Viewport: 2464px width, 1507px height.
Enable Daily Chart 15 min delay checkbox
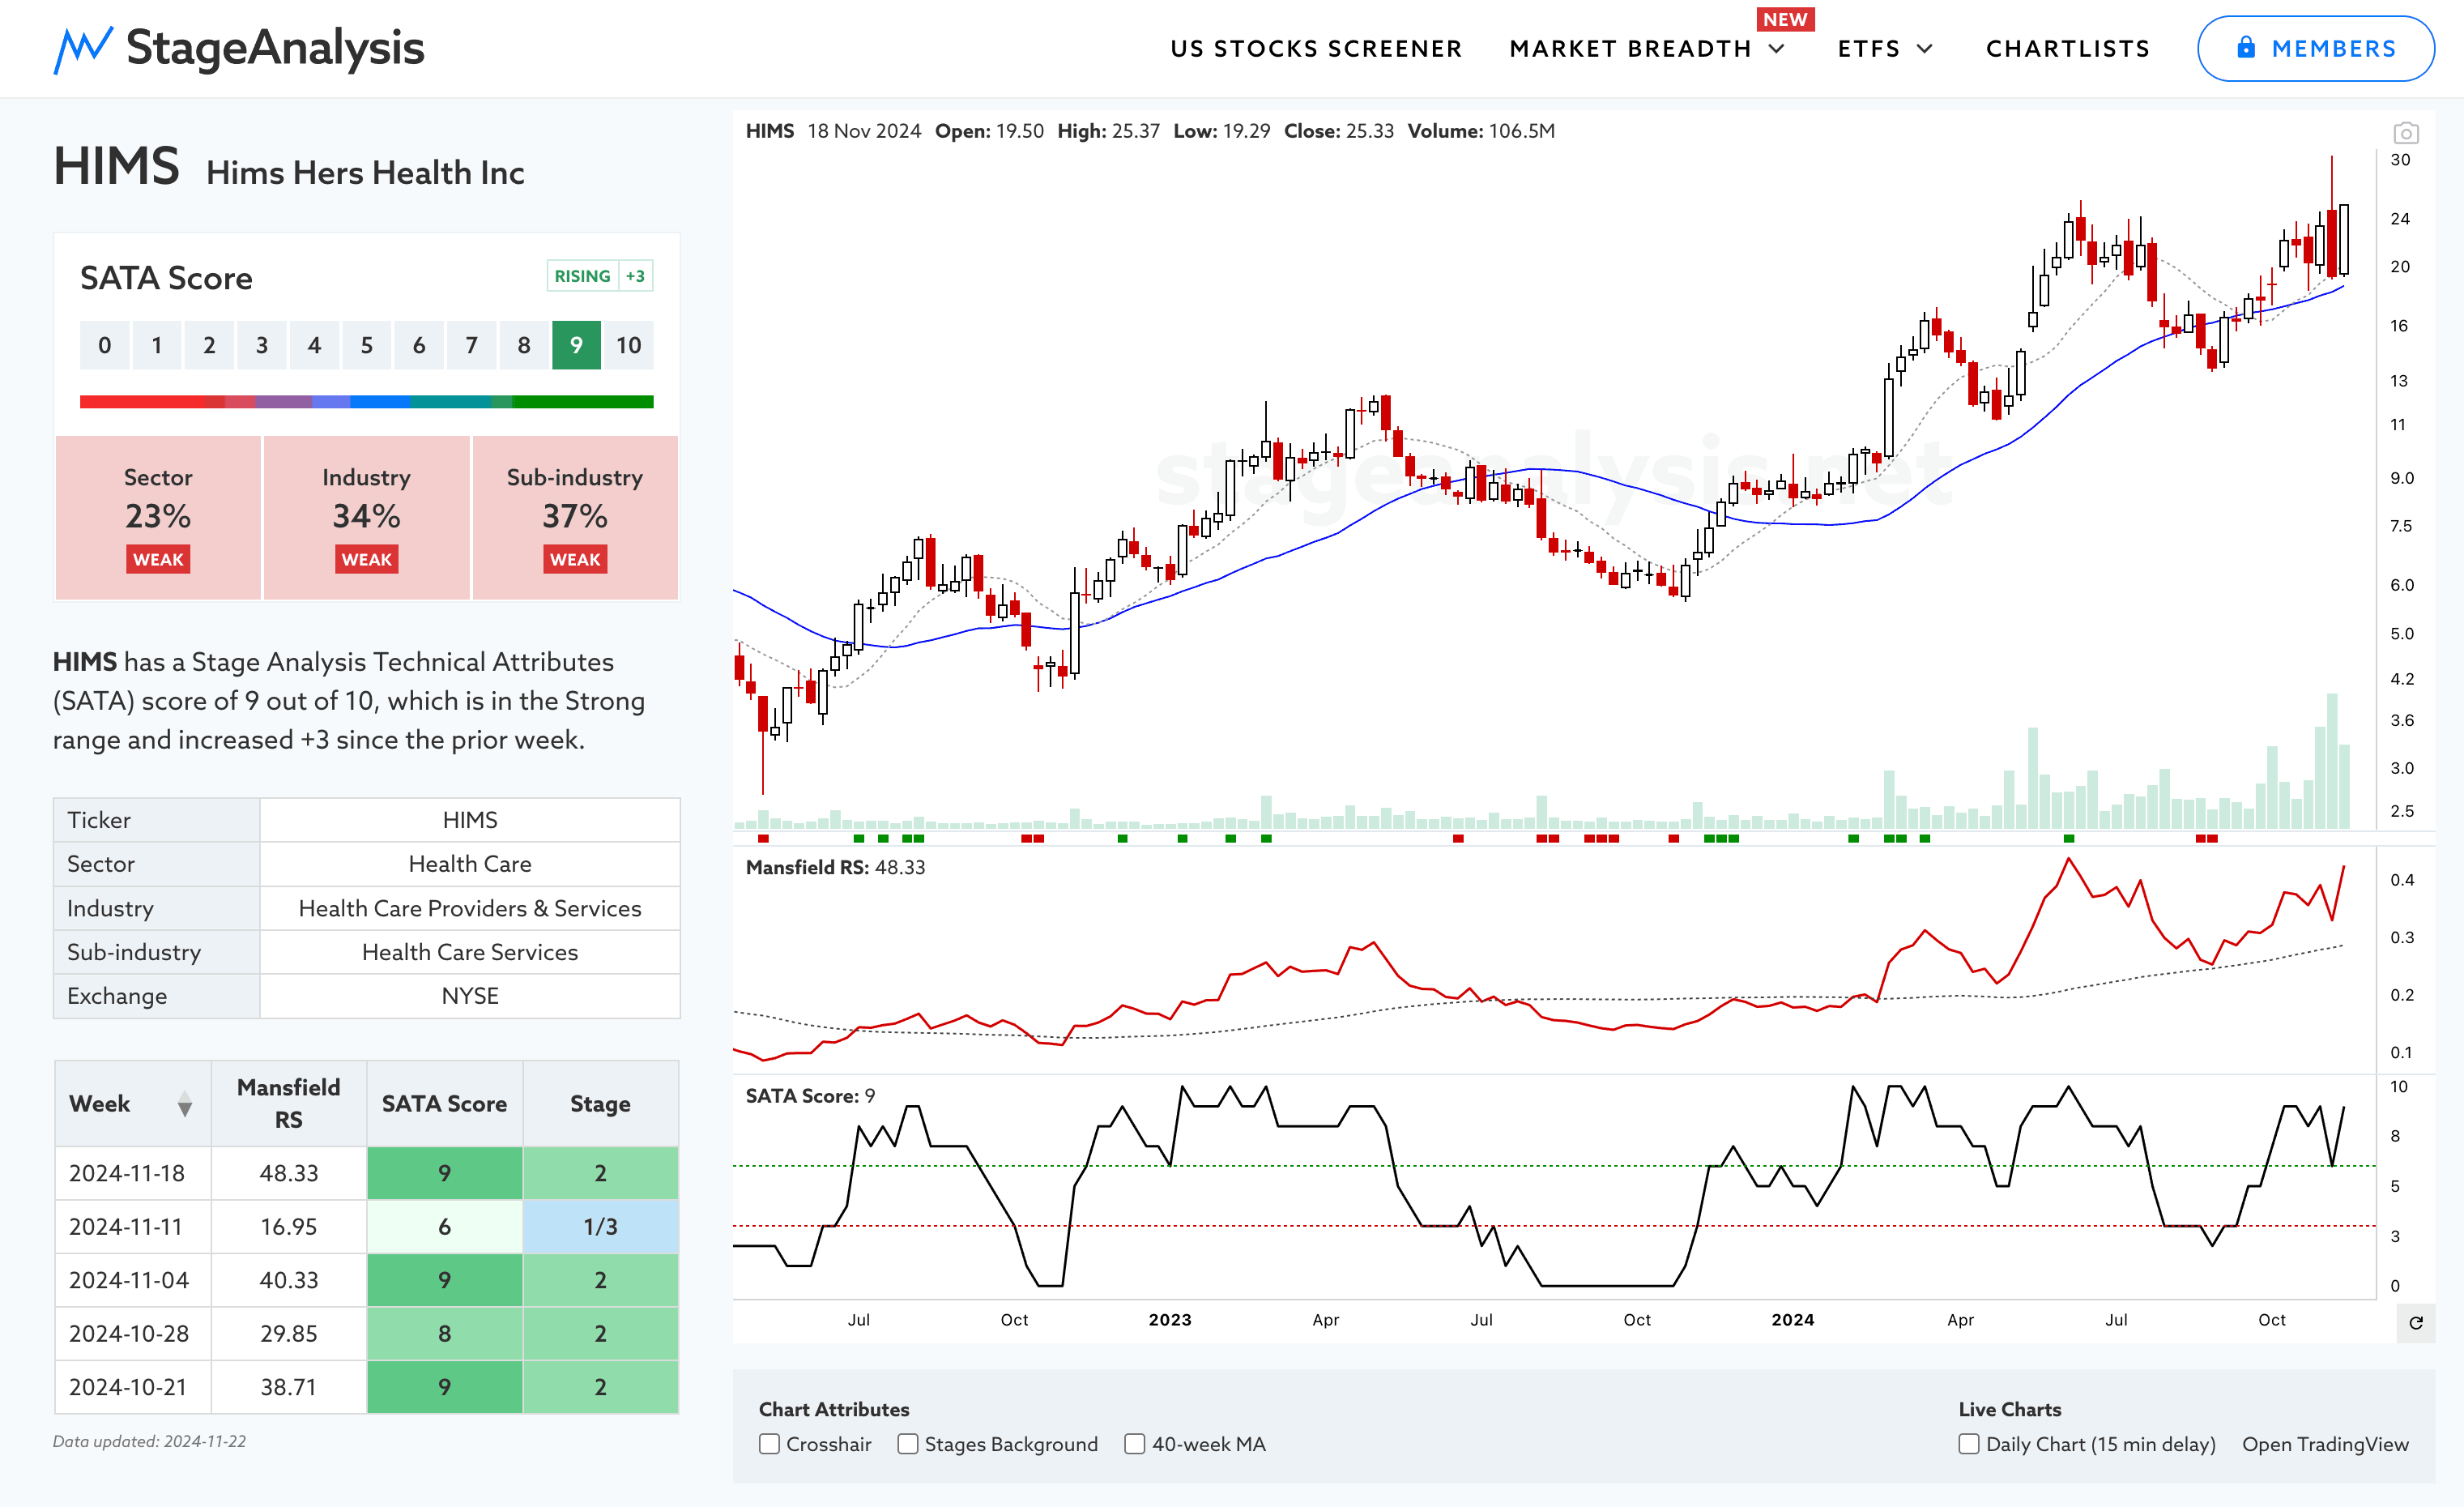[x=1968, y=1444]
